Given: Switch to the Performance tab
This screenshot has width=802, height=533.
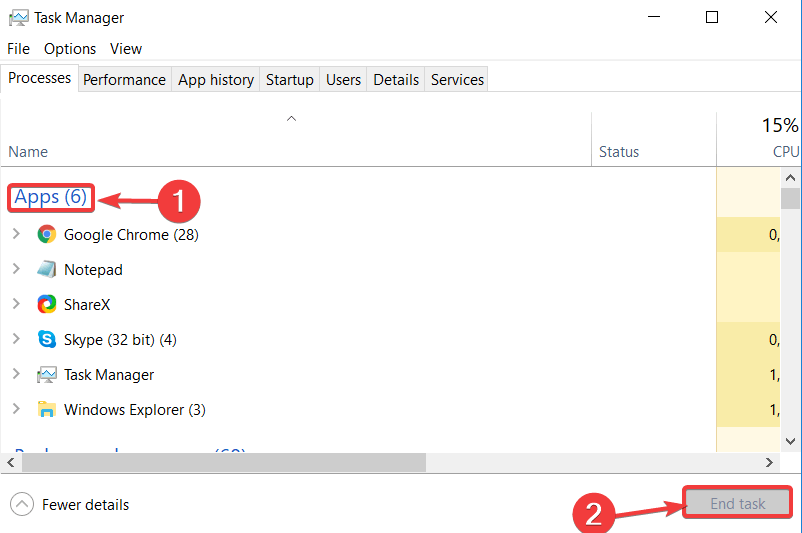Looking at the screenshot, I should point(124,80).
